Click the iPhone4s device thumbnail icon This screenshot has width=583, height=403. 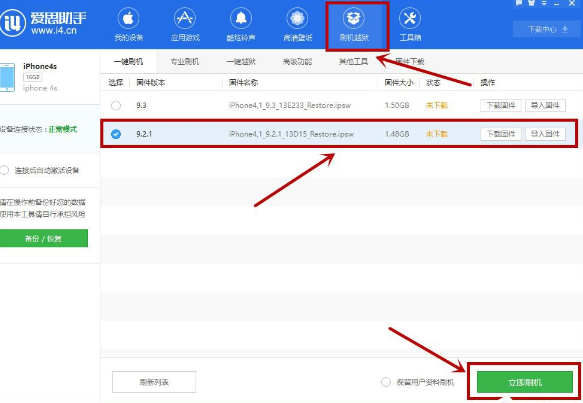pos(7,77)
